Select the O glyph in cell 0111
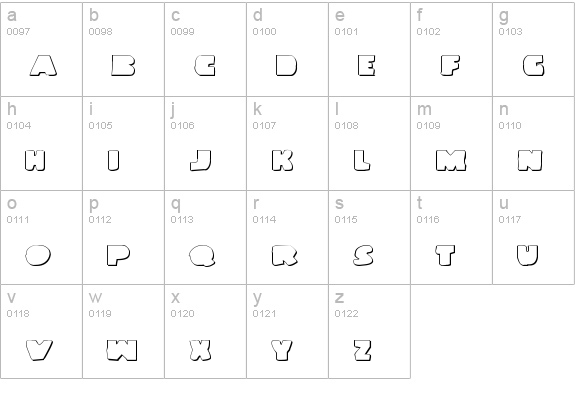The width and height of the screenshot is (575, 414). click(38, 255)
